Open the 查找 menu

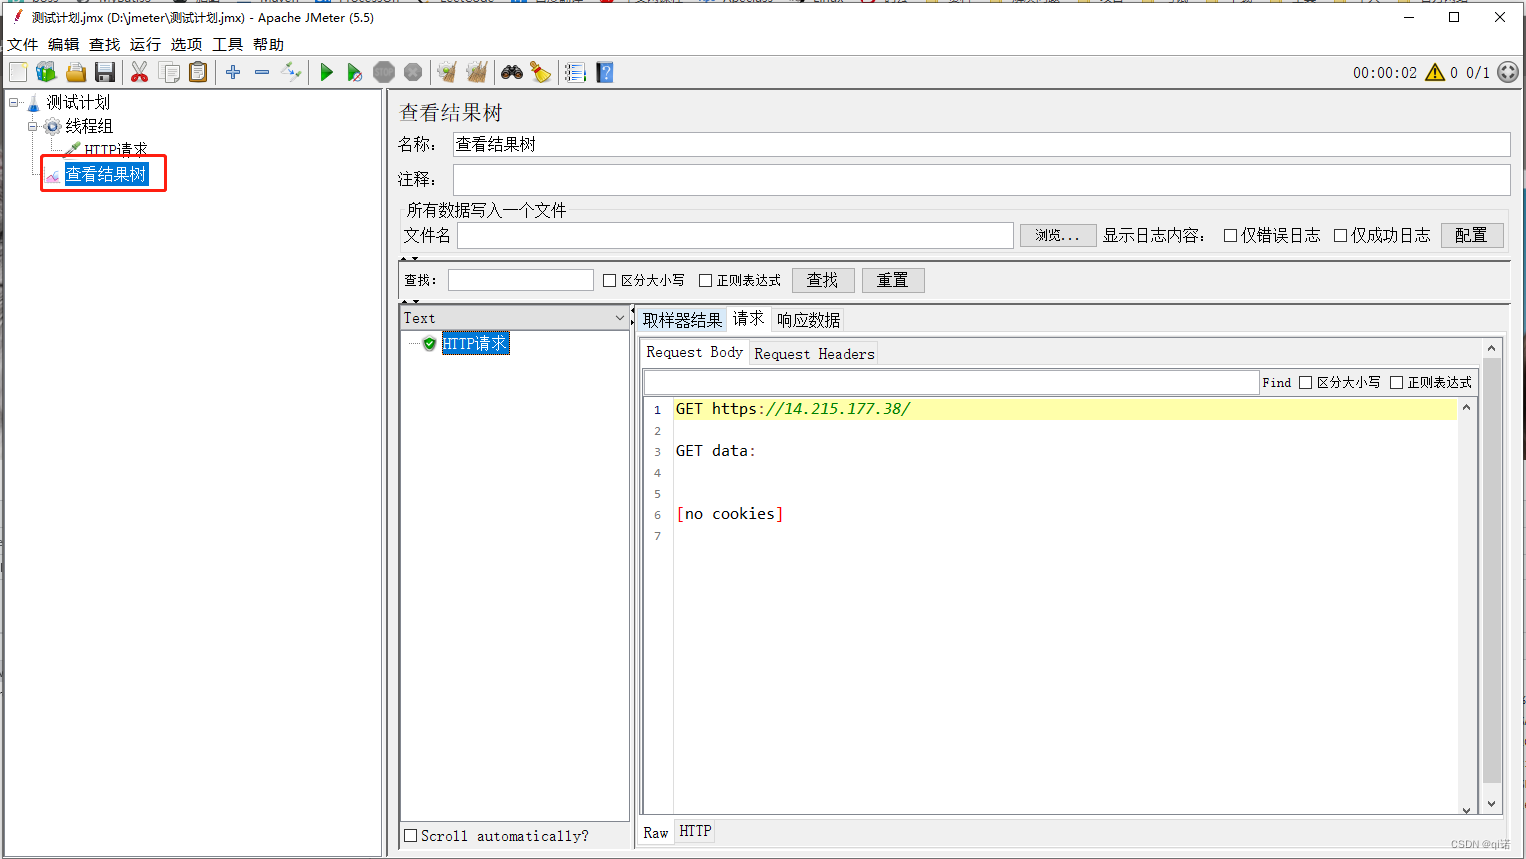(104, 44)
